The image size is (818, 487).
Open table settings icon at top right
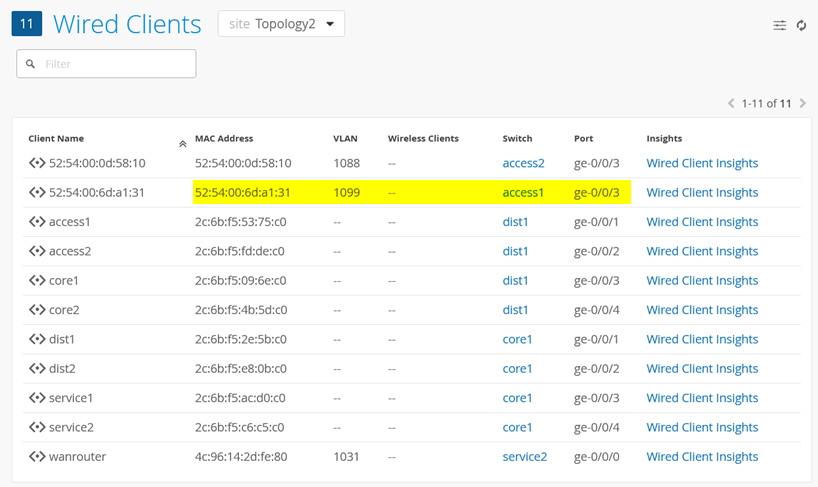point(779,25)
